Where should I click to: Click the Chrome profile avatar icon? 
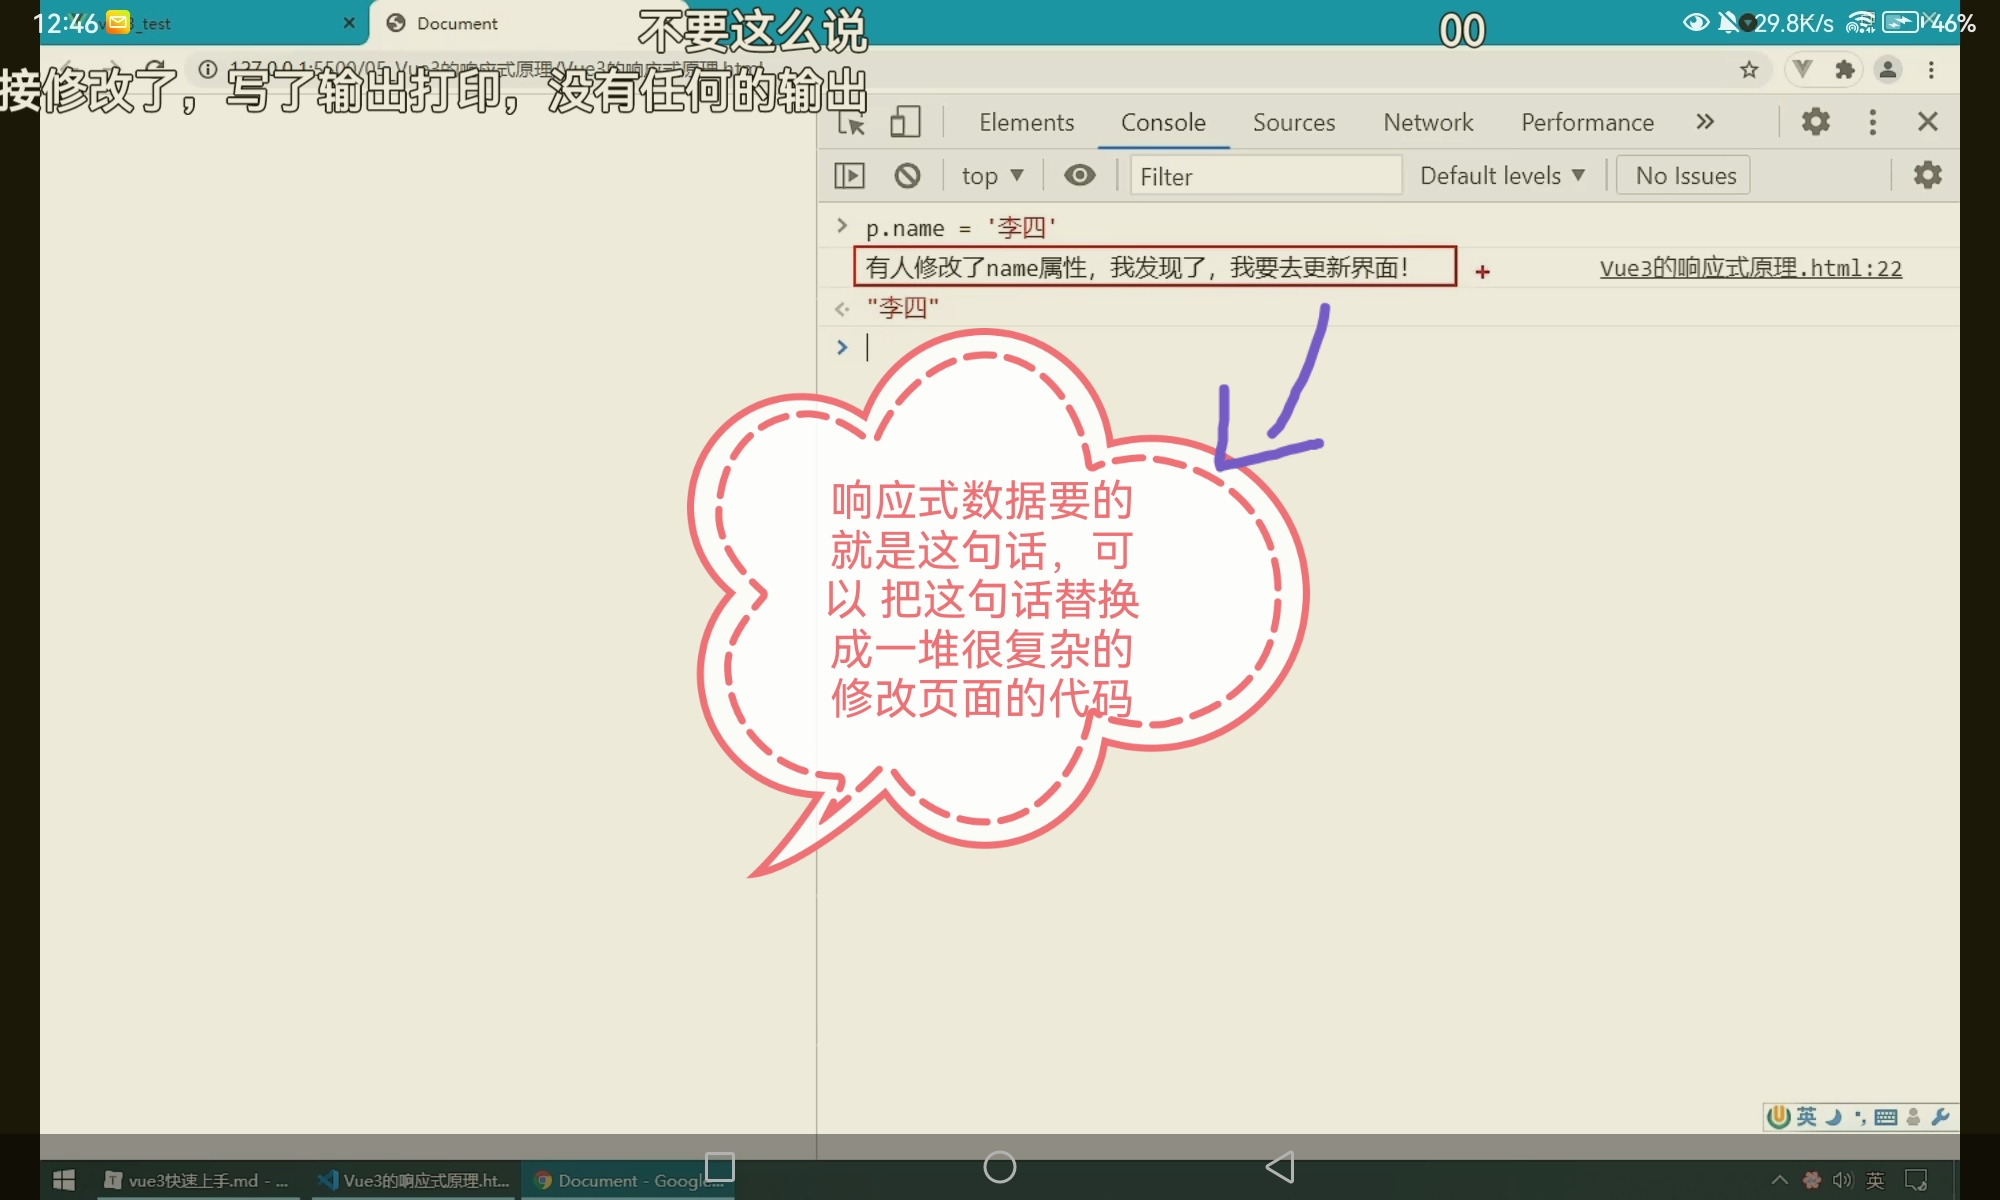click(1888, 70)
